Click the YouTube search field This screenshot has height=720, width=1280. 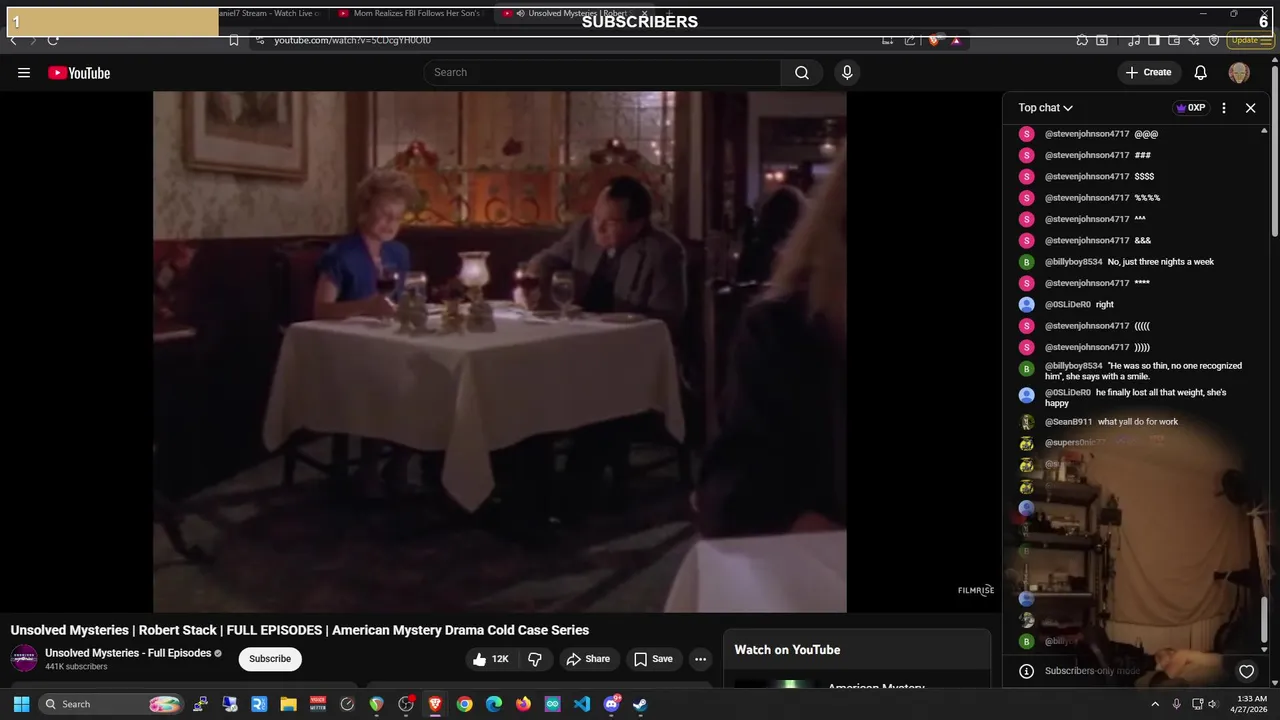602,72
